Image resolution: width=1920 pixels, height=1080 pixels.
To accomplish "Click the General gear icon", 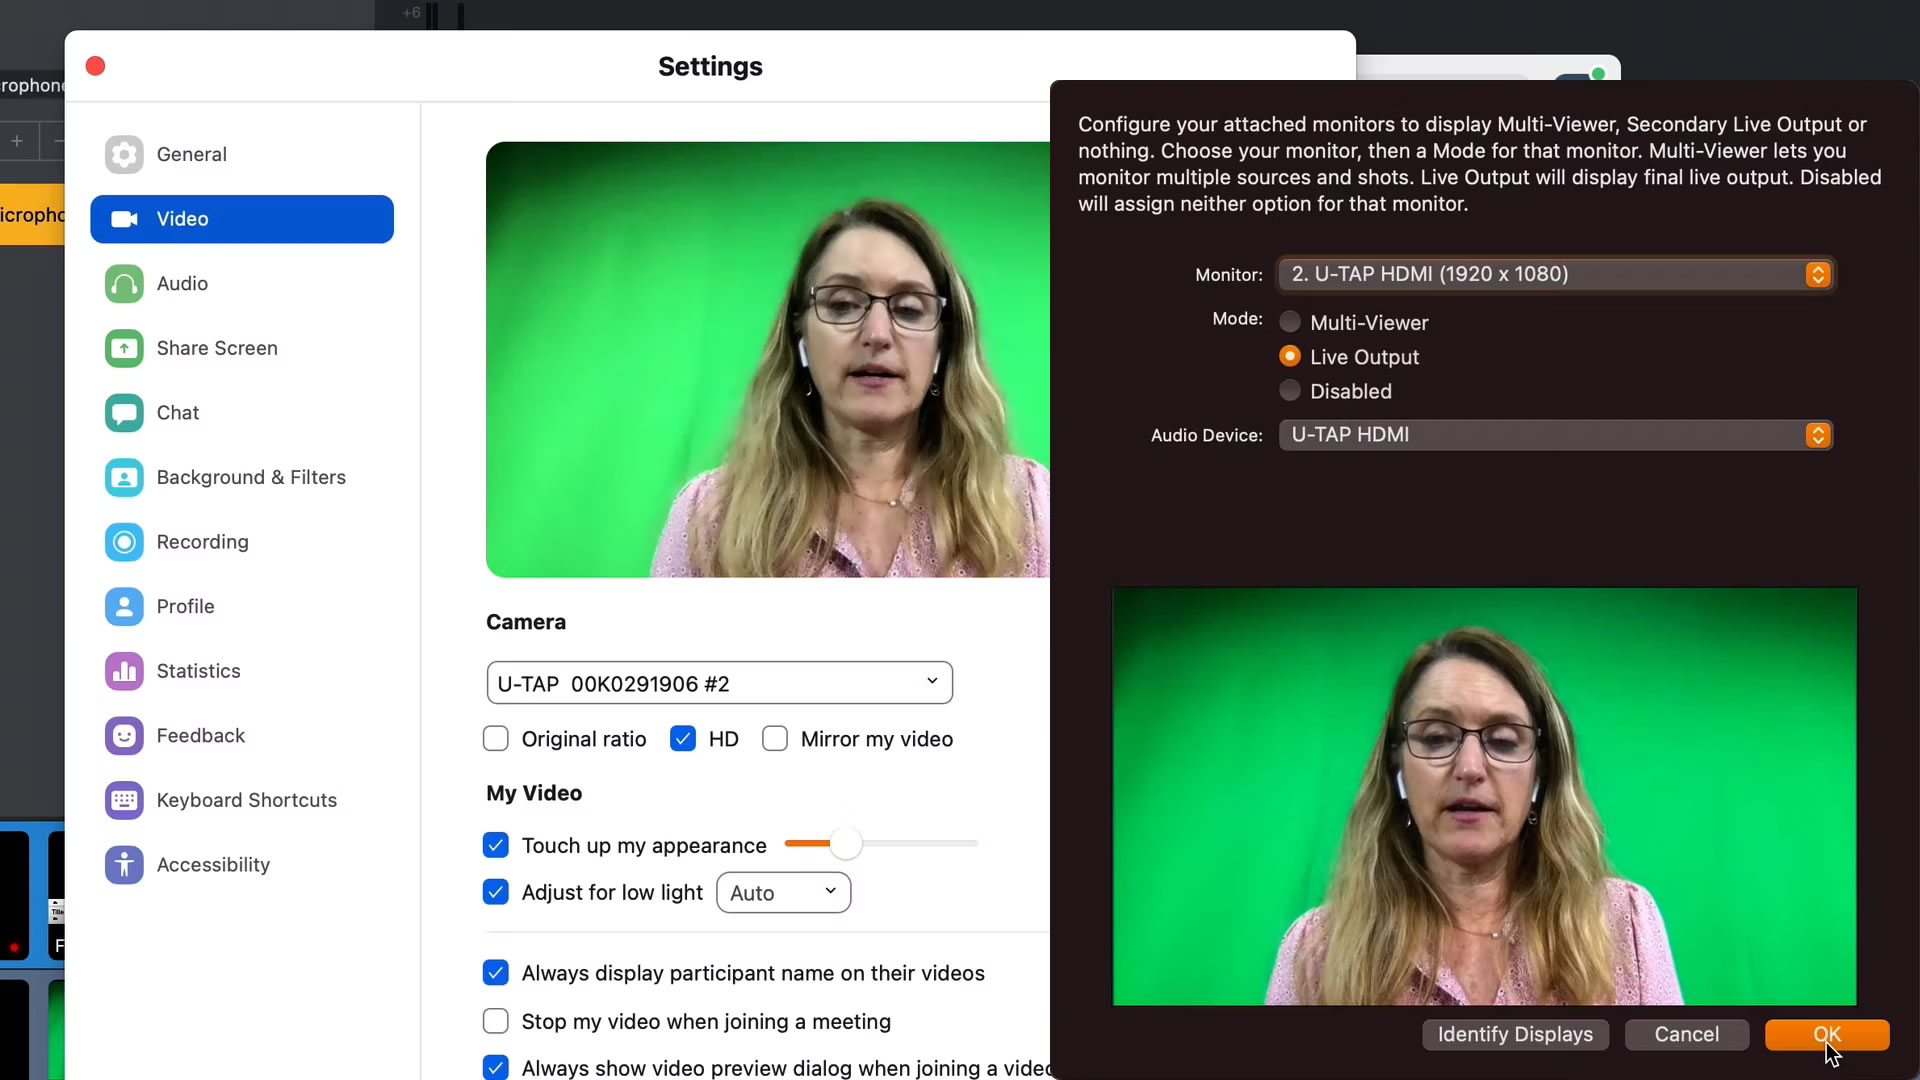I will click(x=124, y=154).
